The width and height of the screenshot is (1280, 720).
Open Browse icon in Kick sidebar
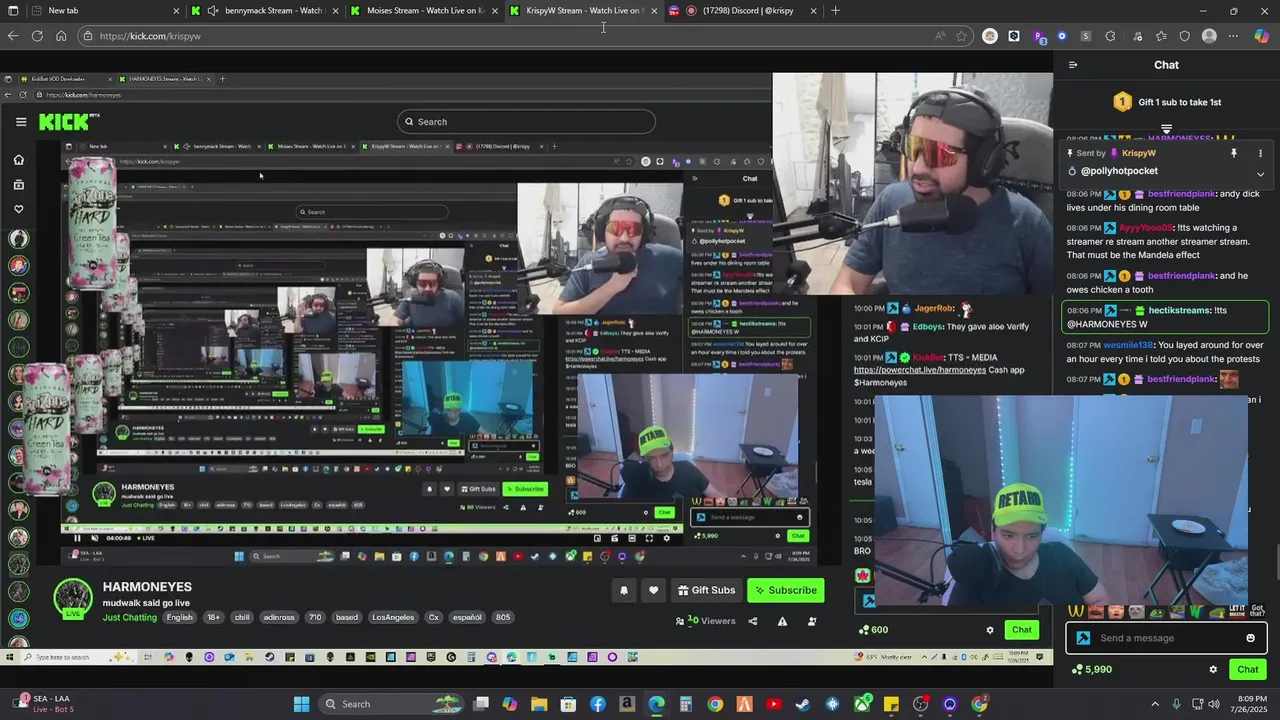[x=18, y=185]
